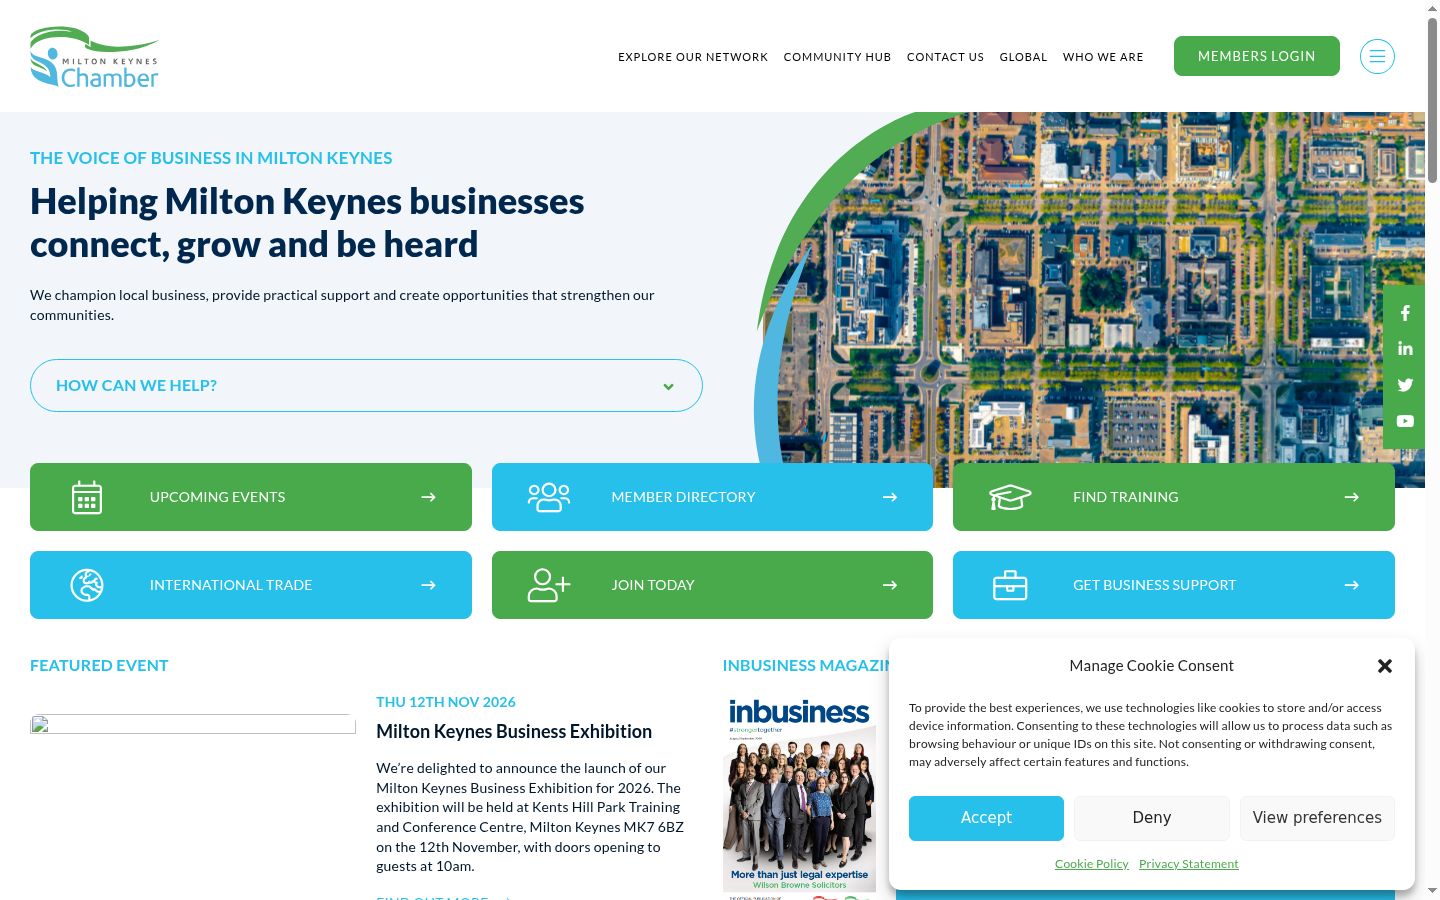
Task: Open Contact Us menu item
Action: click(945, 57)
